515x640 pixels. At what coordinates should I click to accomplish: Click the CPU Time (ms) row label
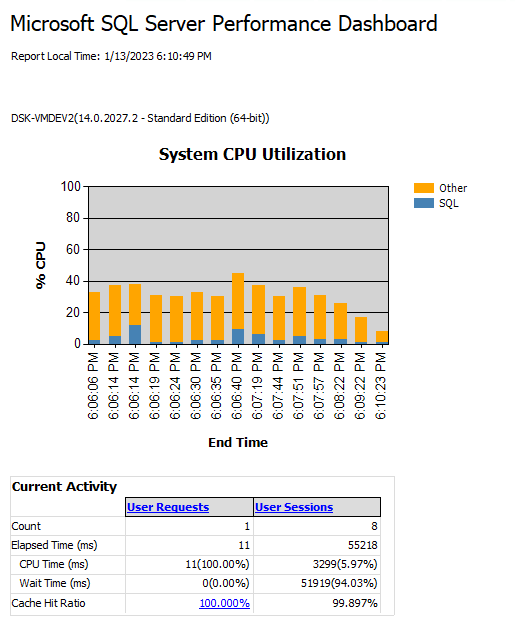coord(54,564)
